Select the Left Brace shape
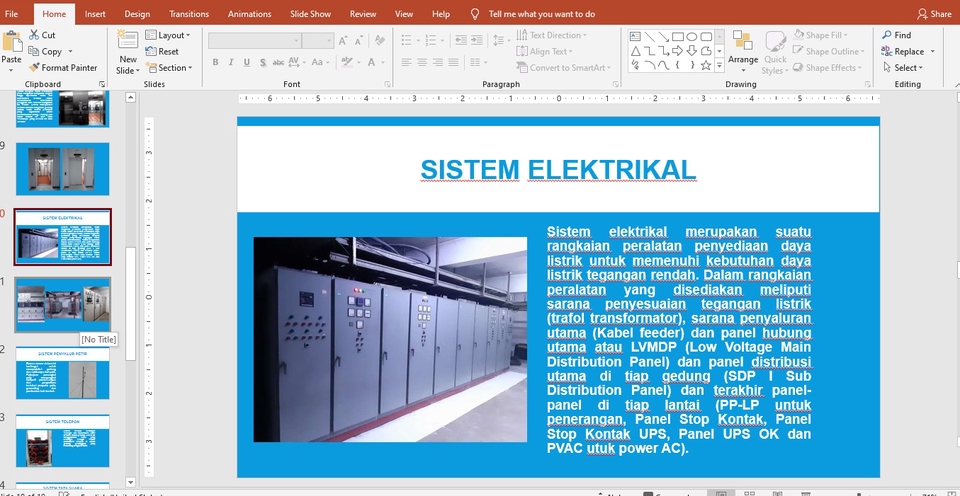Image resolution: width=960 pixels, height=496 pixels. (678, 64)
